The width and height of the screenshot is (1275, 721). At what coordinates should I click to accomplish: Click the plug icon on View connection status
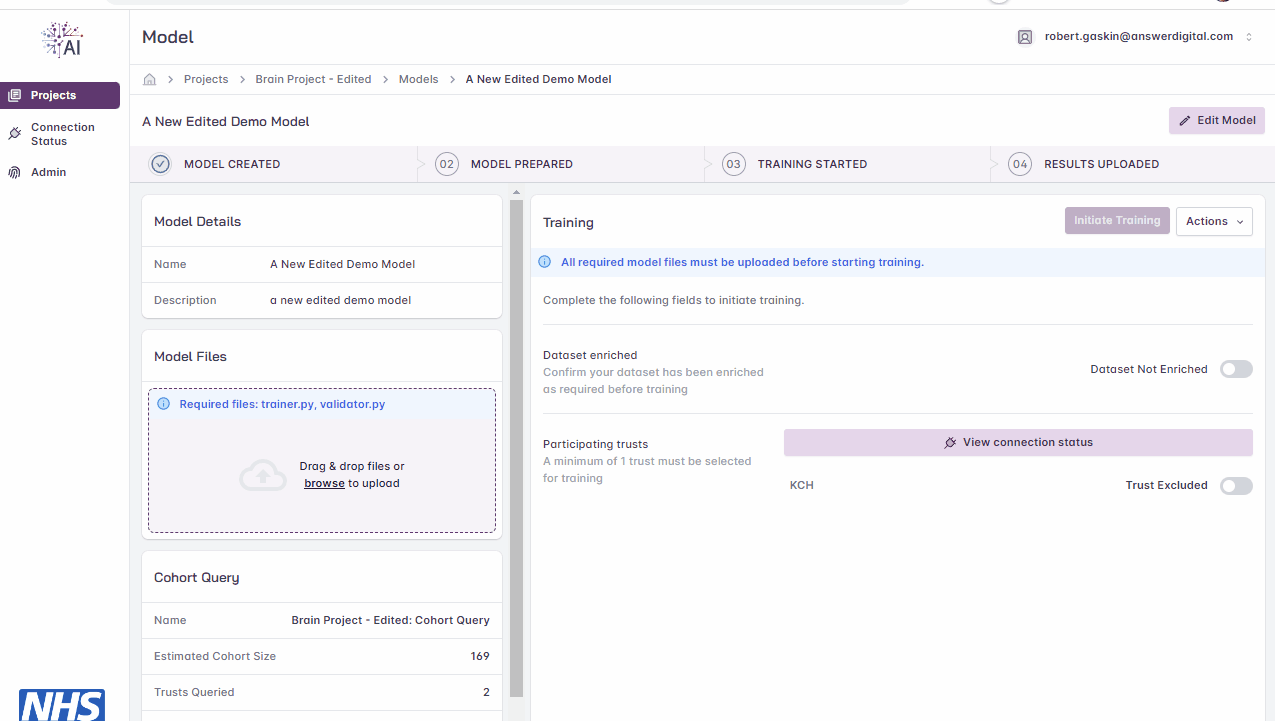[x=950, y=442]
